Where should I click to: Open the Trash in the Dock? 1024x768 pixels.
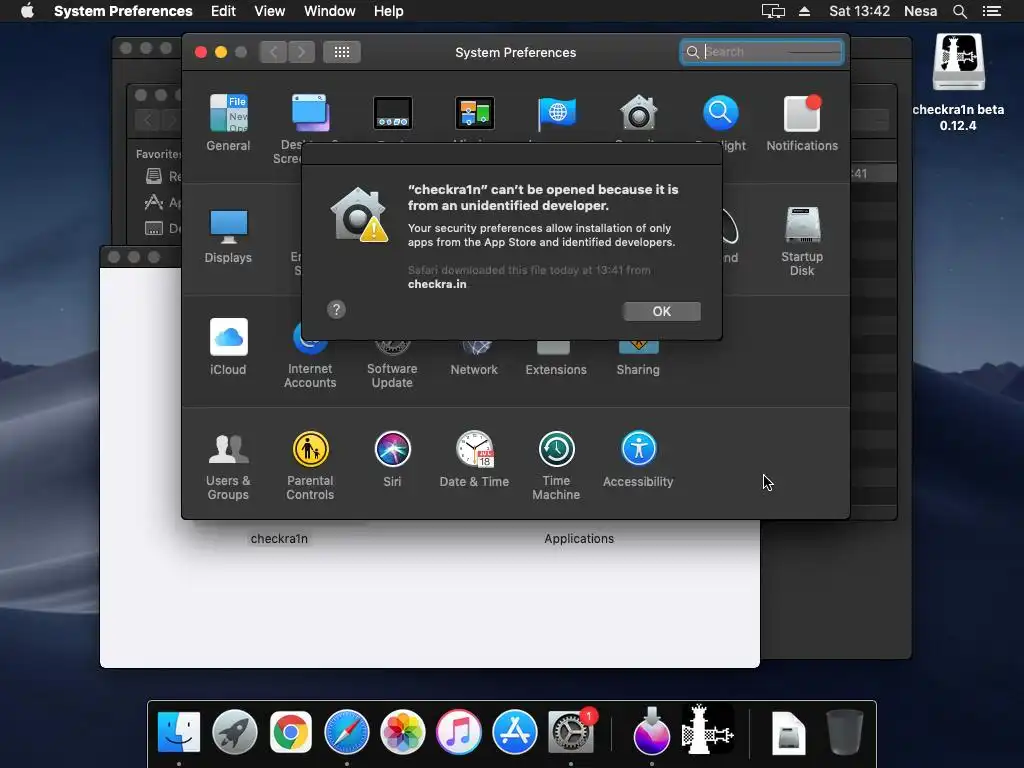pyautogui.click(x=844, y=731)
